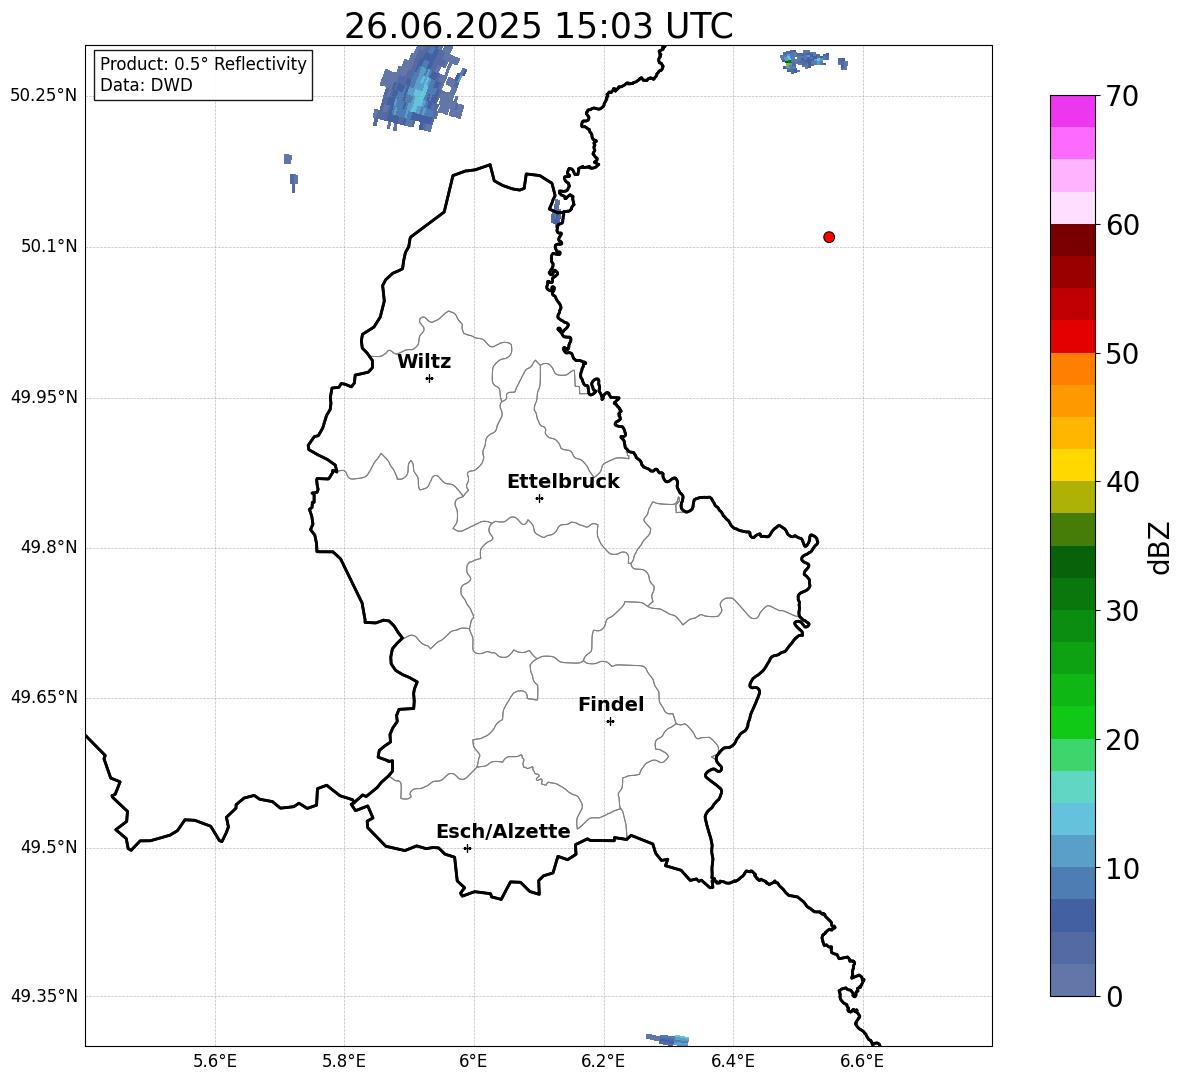
Task: Click the 5.6°E longitude label
Action: tap(215, 1061)
